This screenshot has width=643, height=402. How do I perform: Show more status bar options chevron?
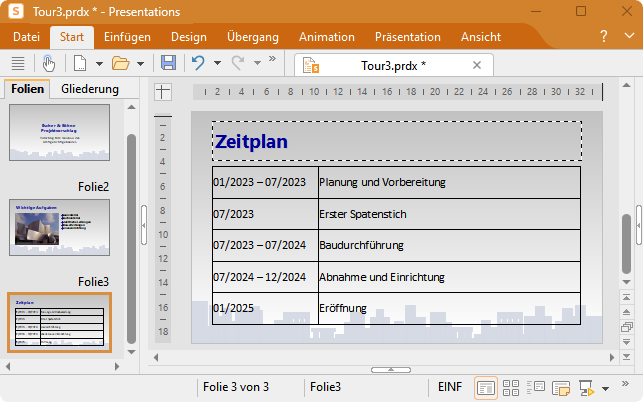[x=625, y=384]
